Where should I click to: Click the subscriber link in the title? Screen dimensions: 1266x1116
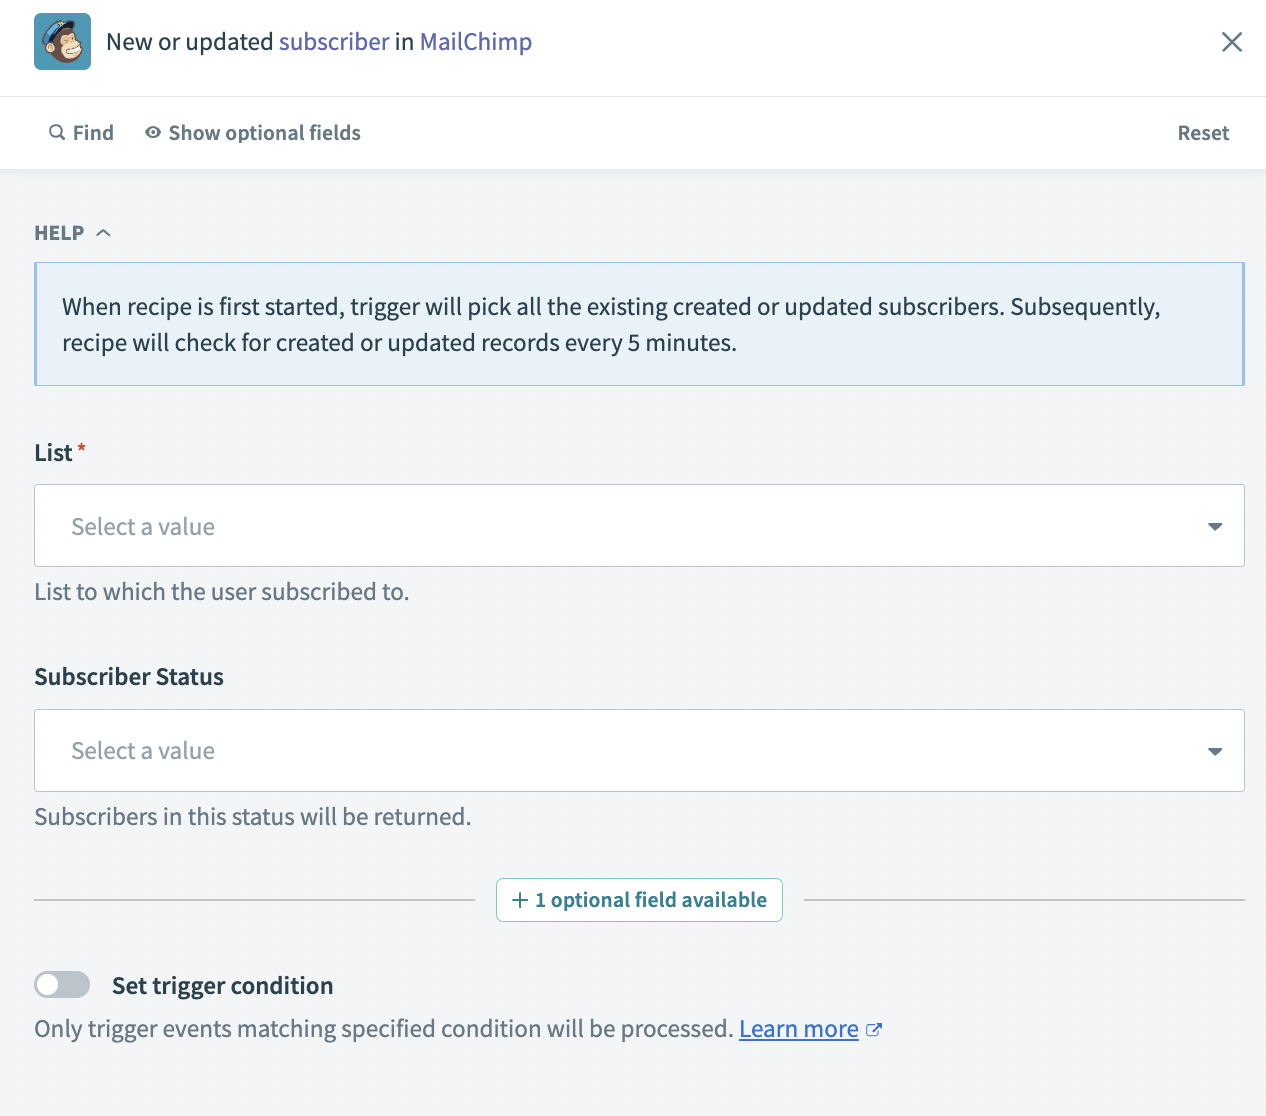[334, 42]
